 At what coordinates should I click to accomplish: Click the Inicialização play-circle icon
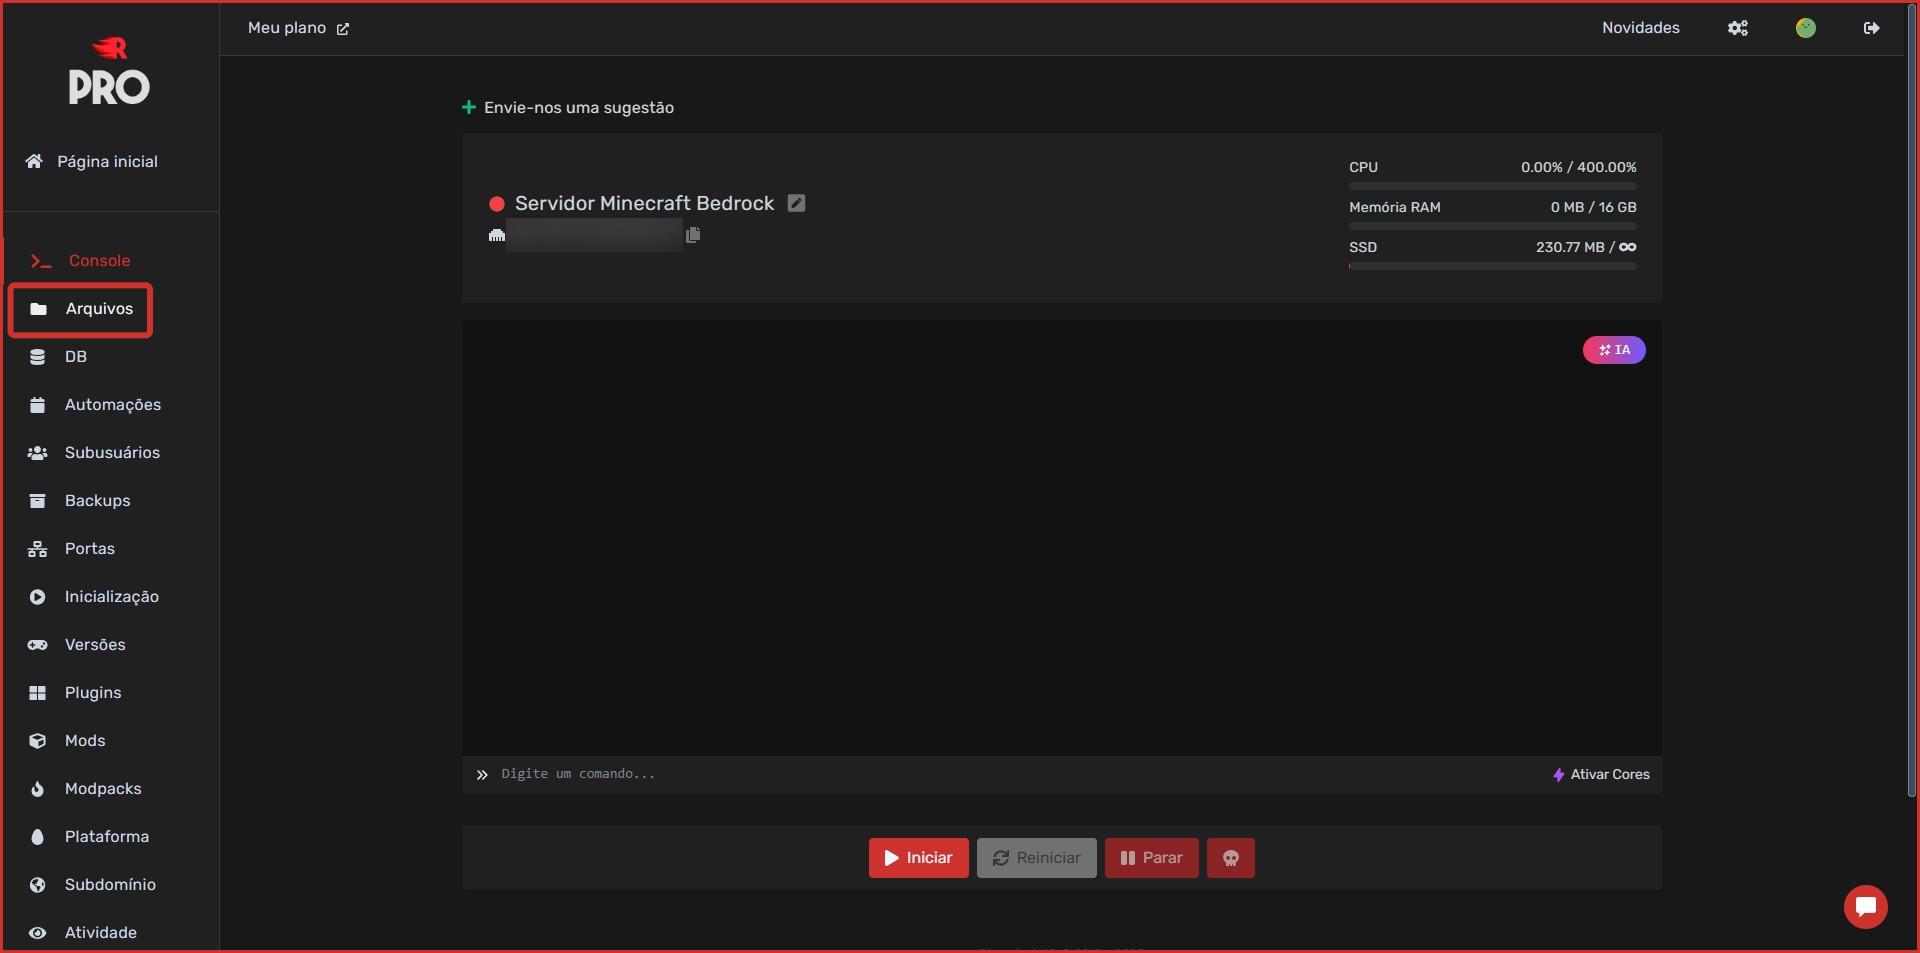click(37, 597)
